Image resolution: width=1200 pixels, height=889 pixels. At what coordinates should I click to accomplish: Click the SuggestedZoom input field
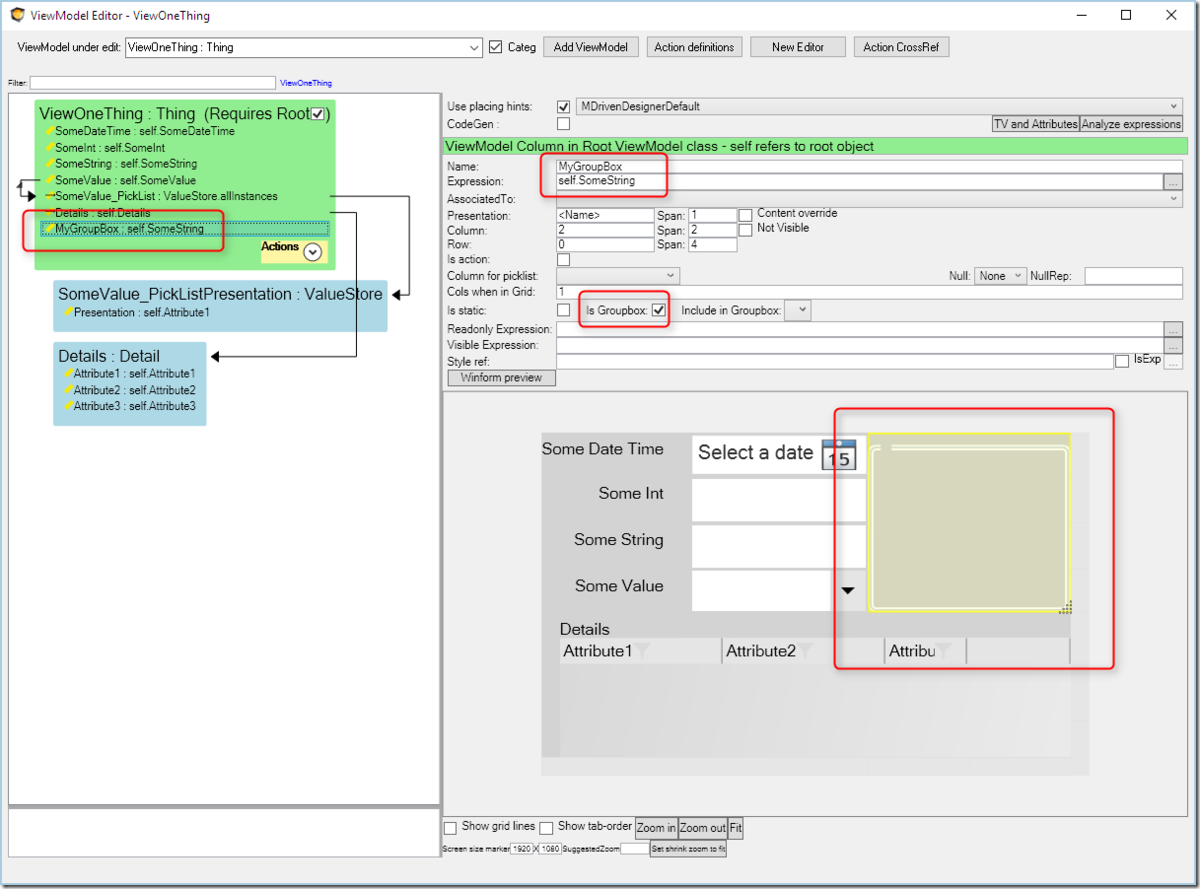pos(634,849)
